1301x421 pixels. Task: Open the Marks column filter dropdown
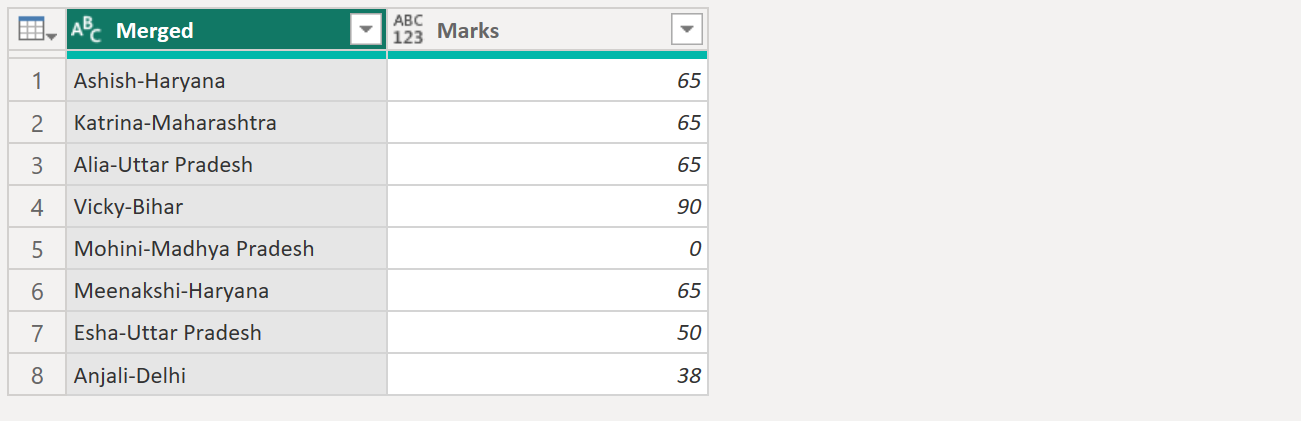click(686, 31)
